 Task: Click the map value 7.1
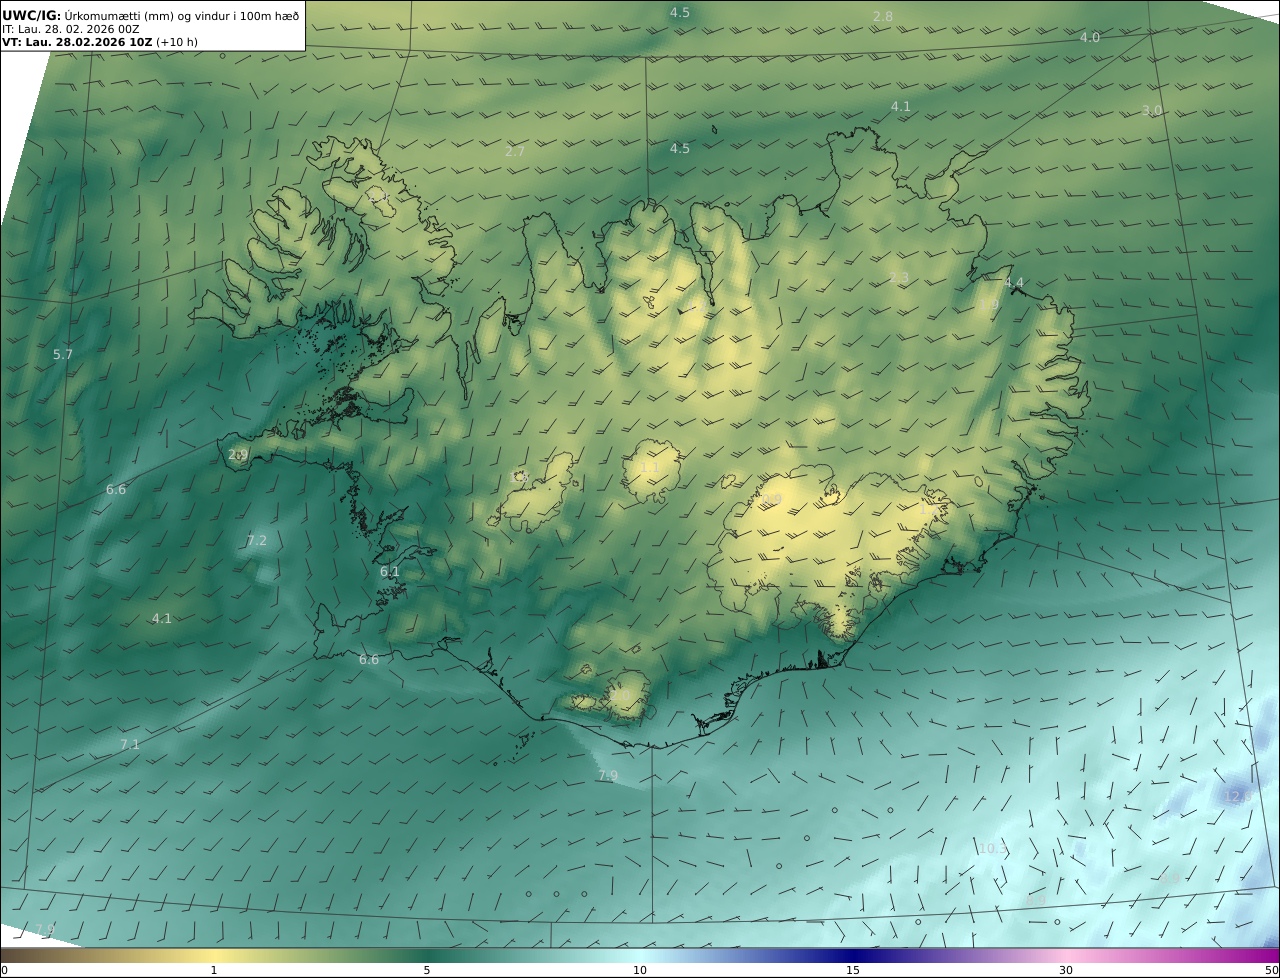(x=130, y=745)
